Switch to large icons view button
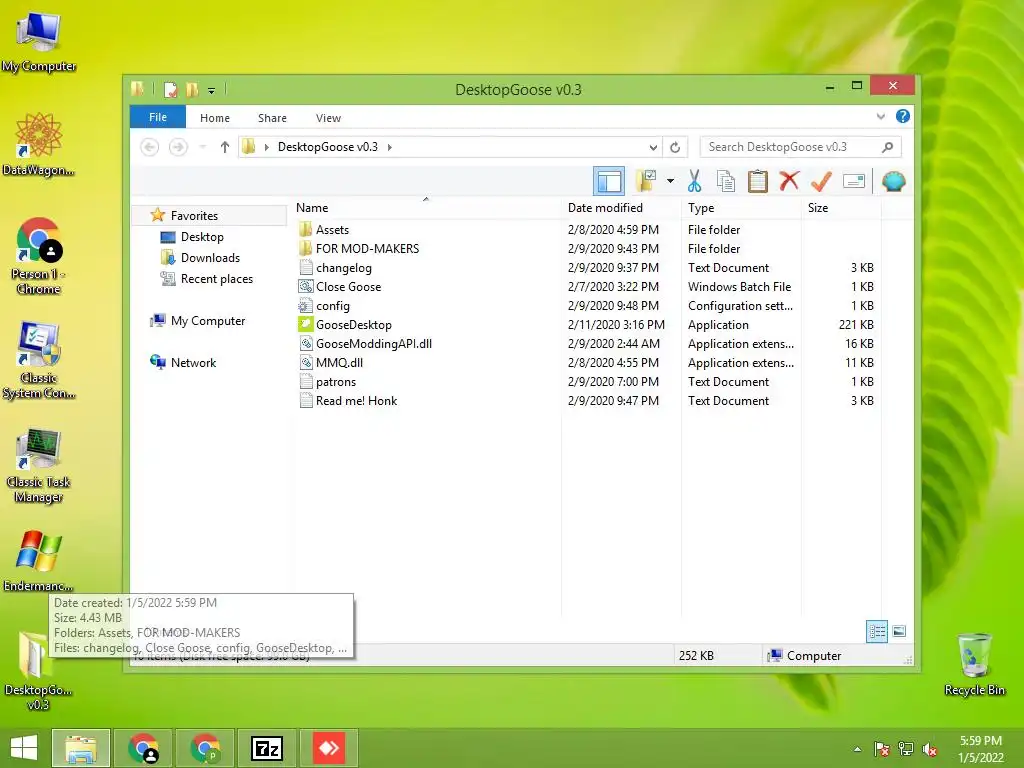The height and width of the screenshot is (768, 1024). [899, 631]
